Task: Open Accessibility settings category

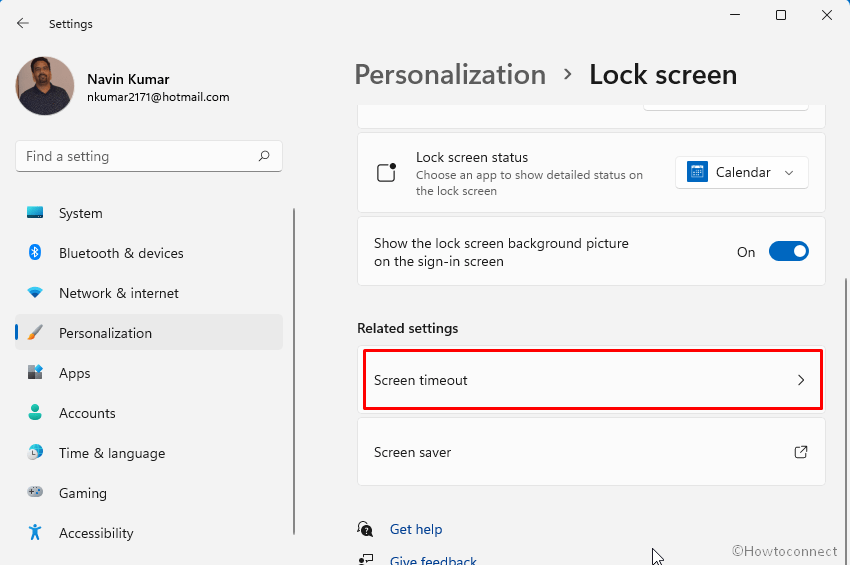Action: (x=149, y=533)
